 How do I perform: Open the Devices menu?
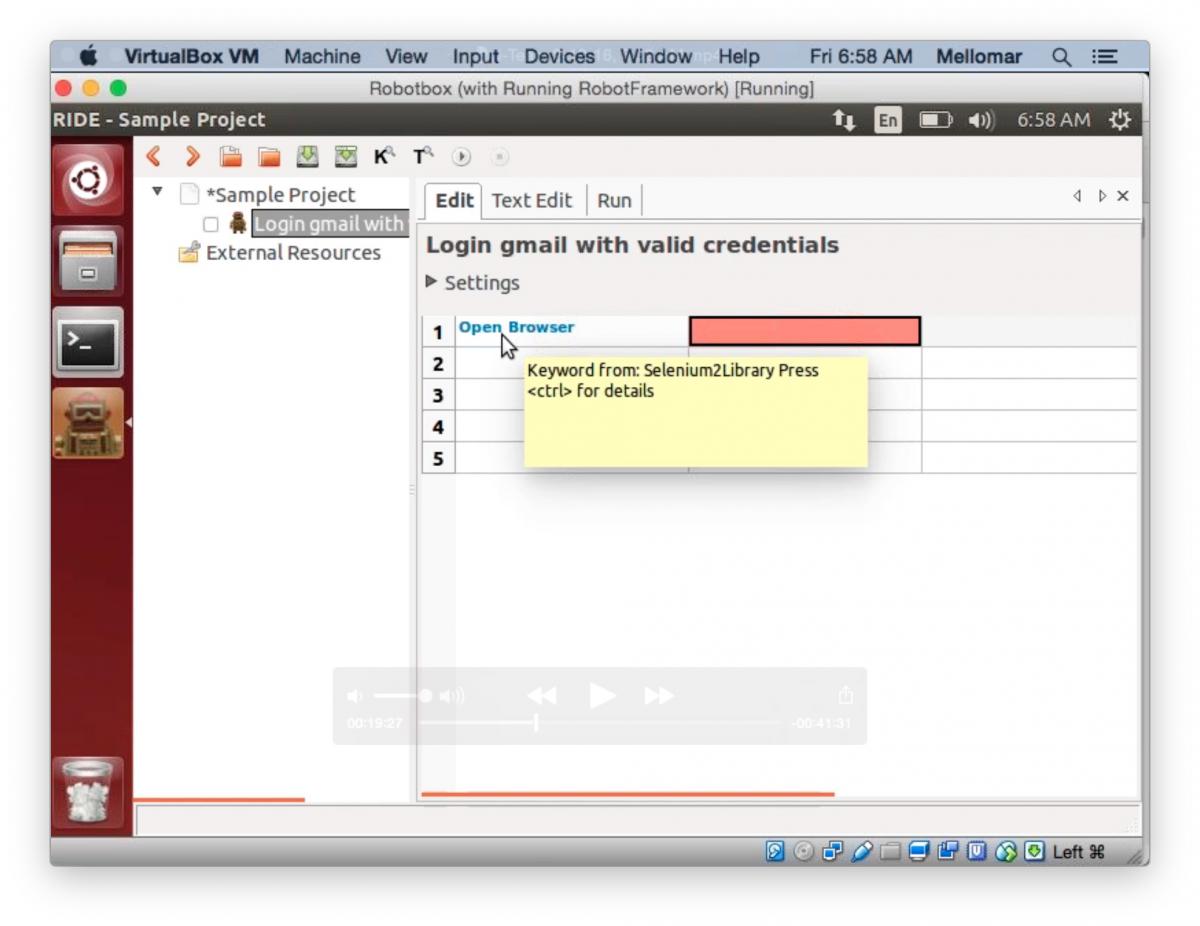(559, 57)
